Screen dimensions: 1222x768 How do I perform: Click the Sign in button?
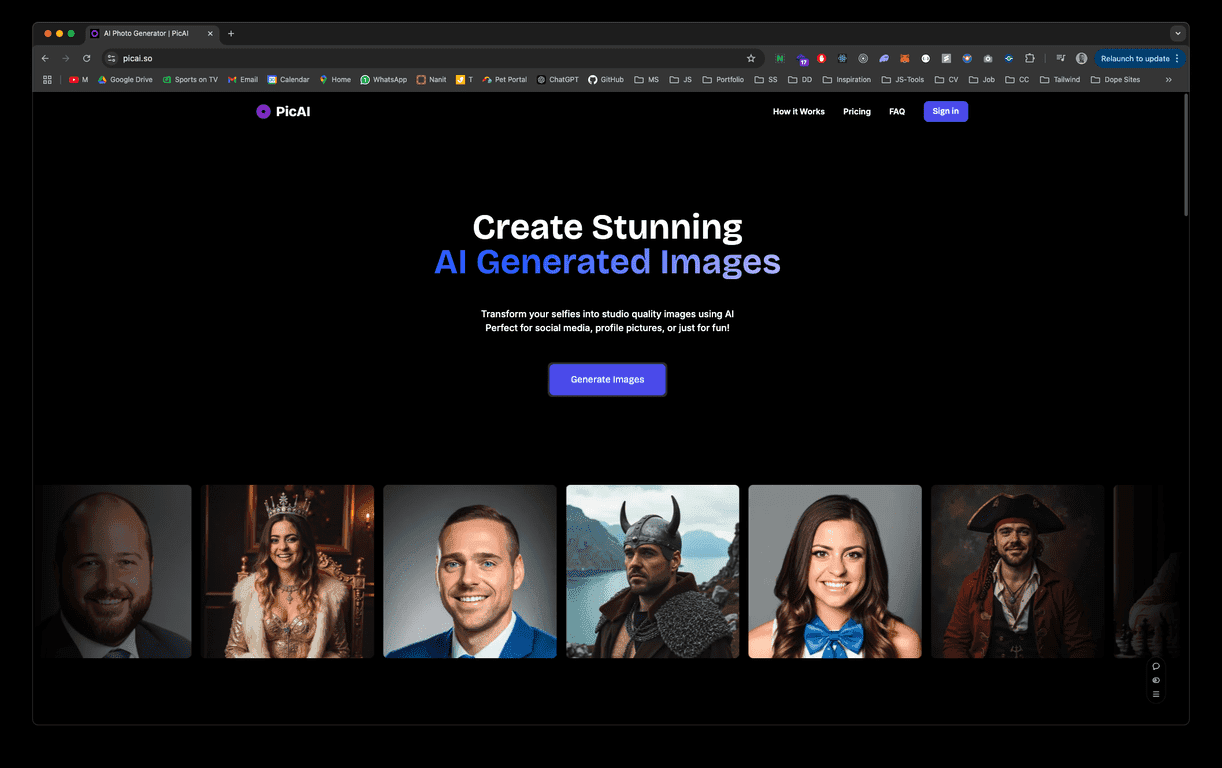click(x=944, y=111)
